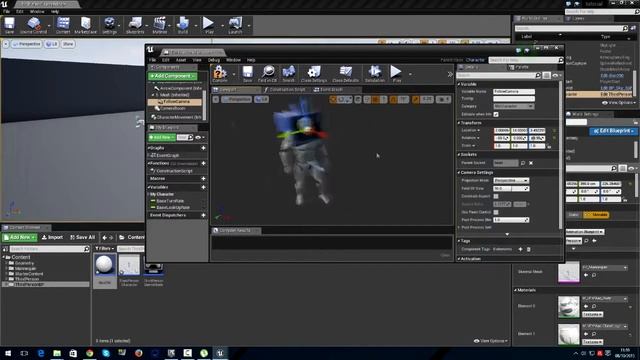The width and height of the screenshot is (640, 360).
Task: Save the blueprint in Blueprint editor toolbar
Action: click(247, 74)
